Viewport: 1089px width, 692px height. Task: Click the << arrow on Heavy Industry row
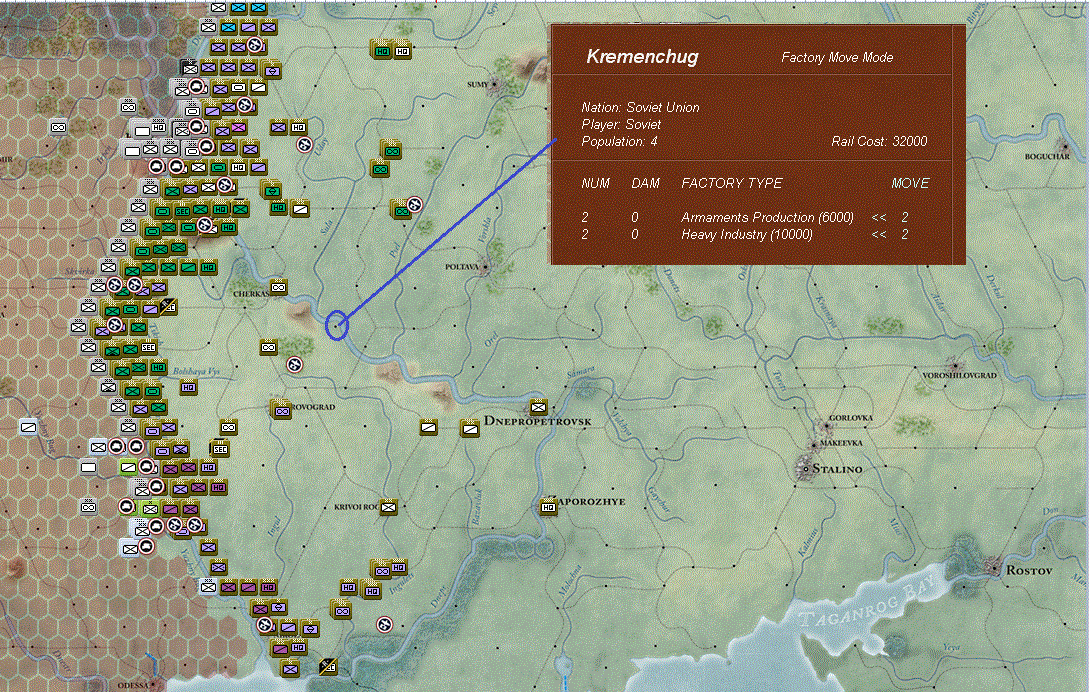pos(879,235)
